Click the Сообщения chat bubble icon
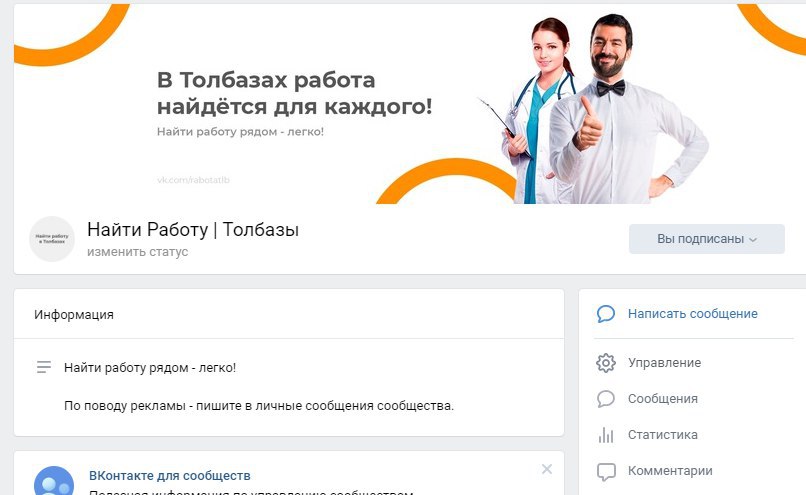Image resolution: width=806 pixels, height=495 pixels. 606,399
